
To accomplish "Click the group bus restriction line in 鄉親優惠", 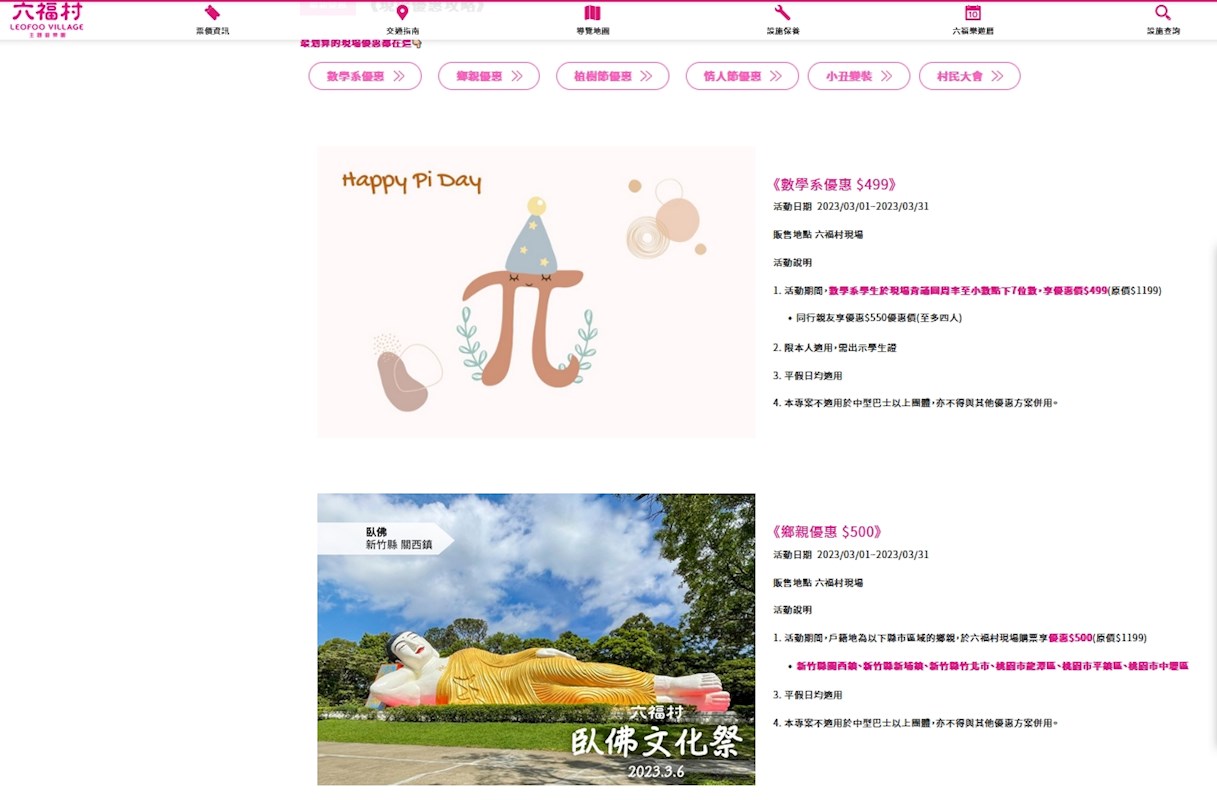I will (915, 723).
